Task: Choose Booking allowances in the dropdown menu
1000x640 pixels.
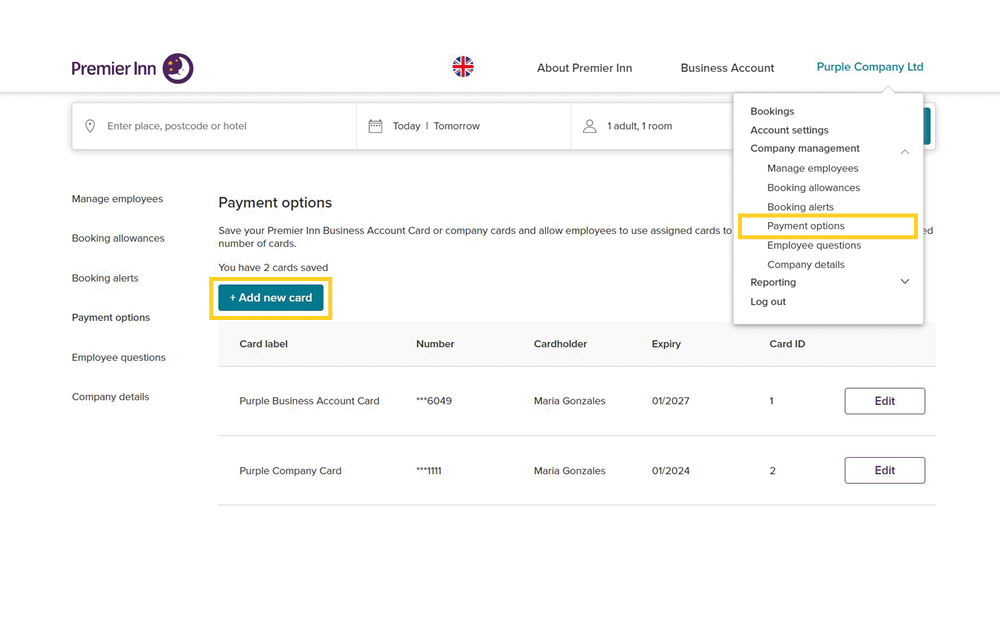Action: 813,187
